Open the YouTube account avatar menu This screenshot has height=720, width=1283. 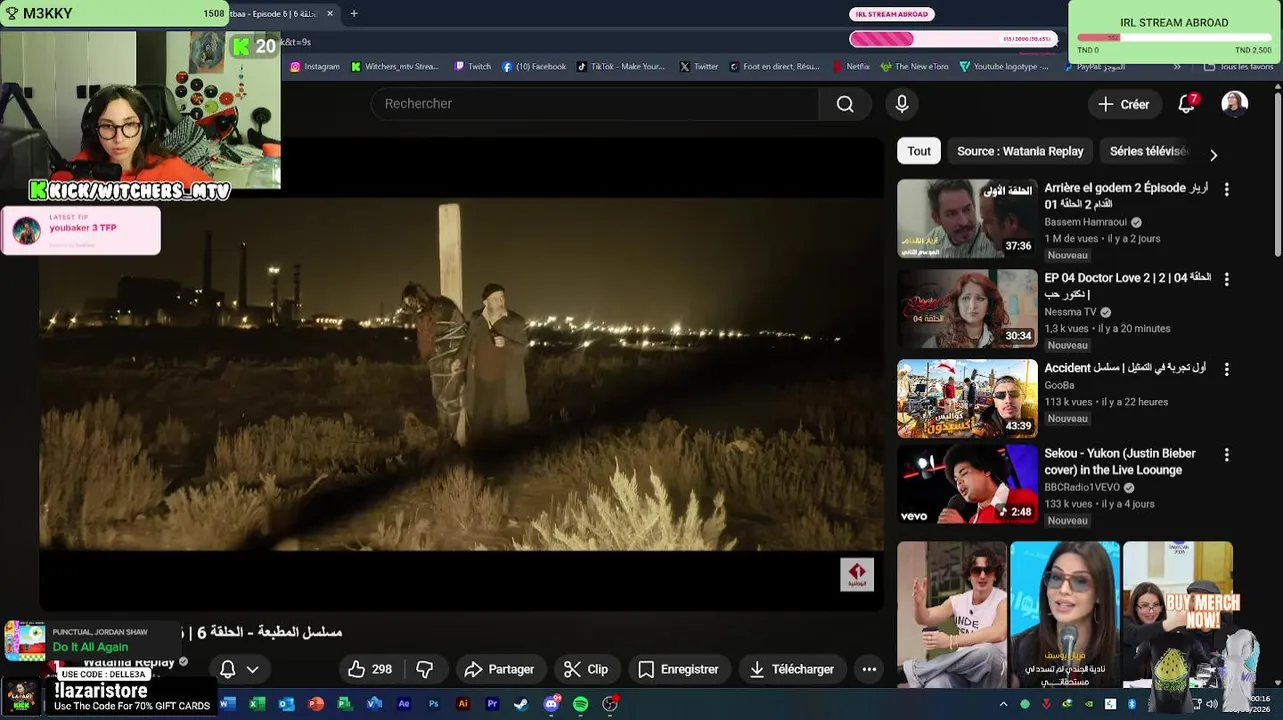point(1235,104)
